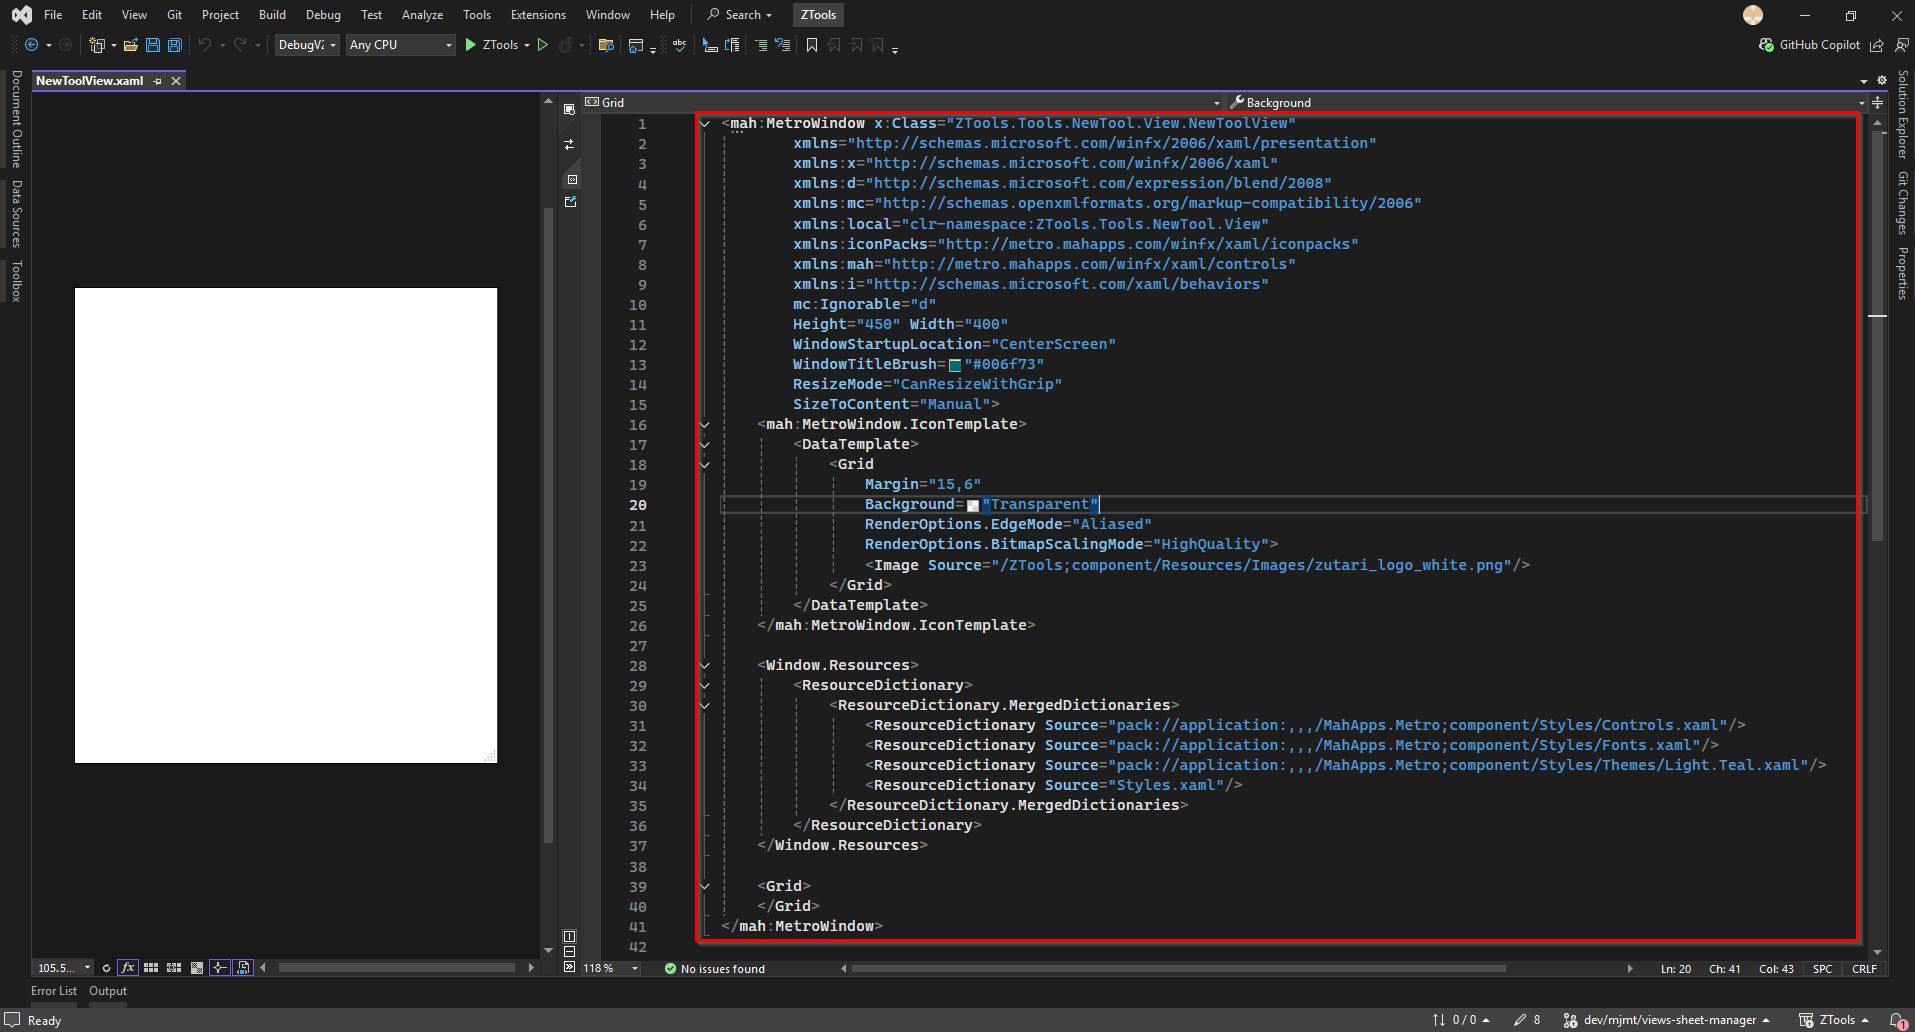Click the dev/mjmt/views-sheet-manager branch button
Viewport: 1915px width, 1032px height.
point(1668,1020)
